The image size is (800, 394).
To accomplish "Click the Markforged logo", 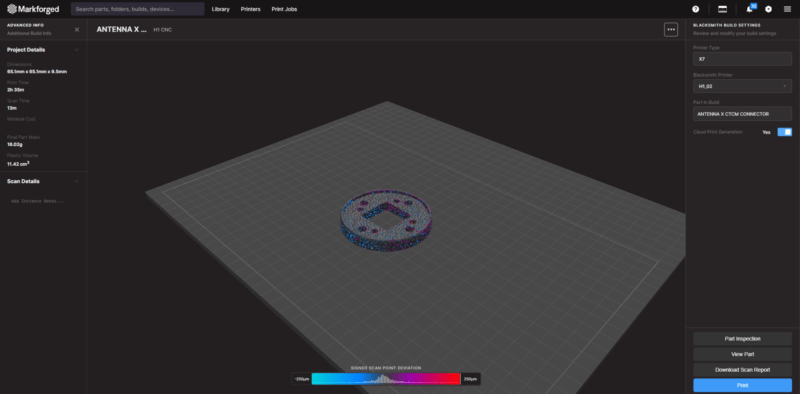I will coord(33,9).
